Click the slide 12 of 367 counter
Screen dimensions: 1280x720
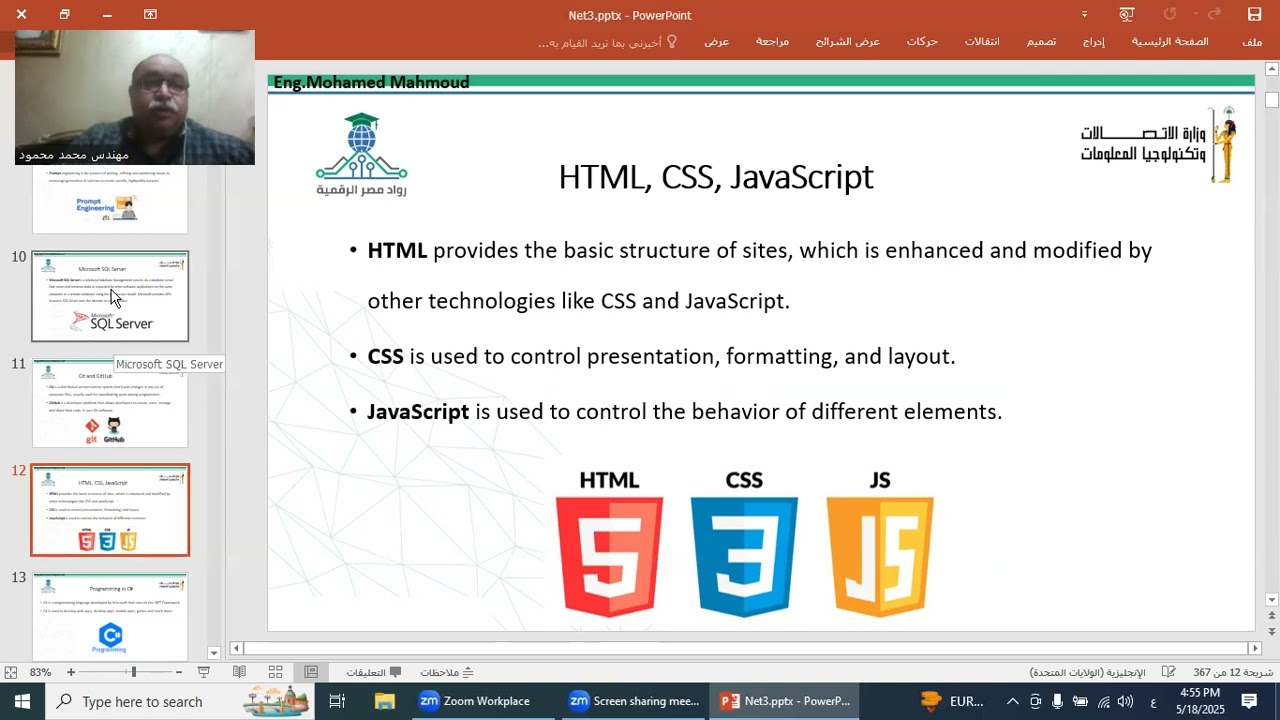[x=1233, y=672]
